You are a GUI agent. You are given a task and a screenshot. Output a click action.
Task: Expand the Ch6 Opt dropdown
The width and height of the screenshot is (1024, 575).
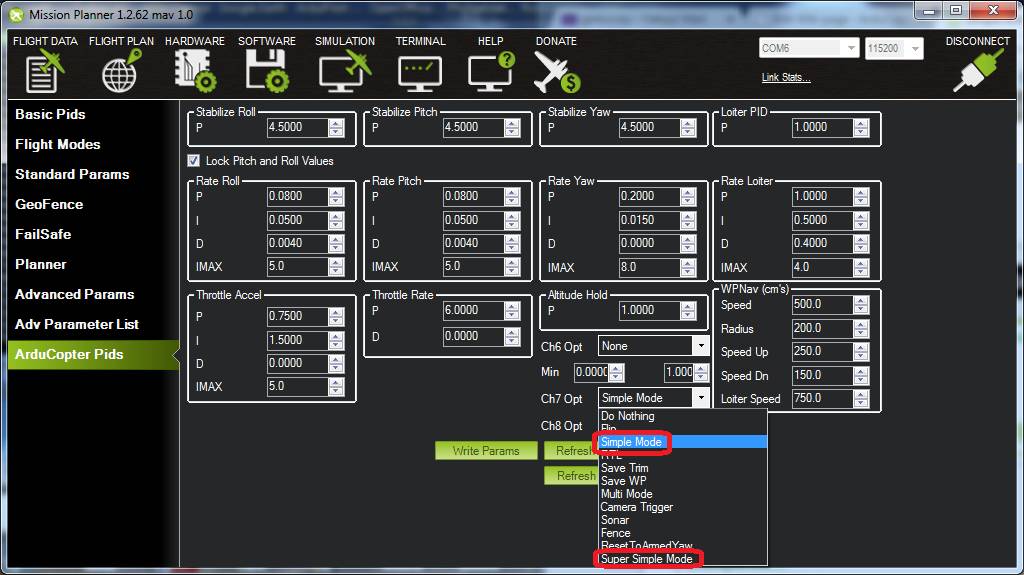(700, 346)
